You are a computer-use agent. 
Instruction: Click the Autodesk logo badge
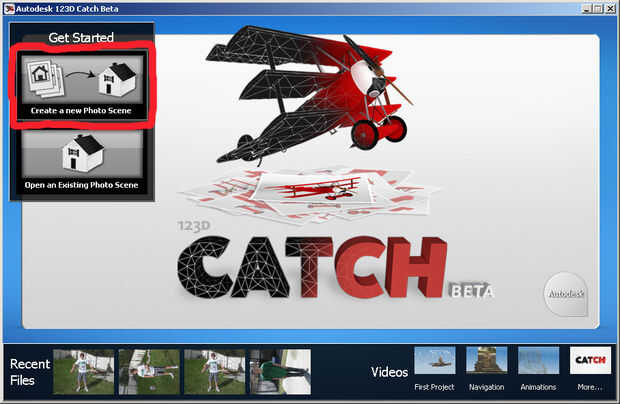tap(566, 294)
